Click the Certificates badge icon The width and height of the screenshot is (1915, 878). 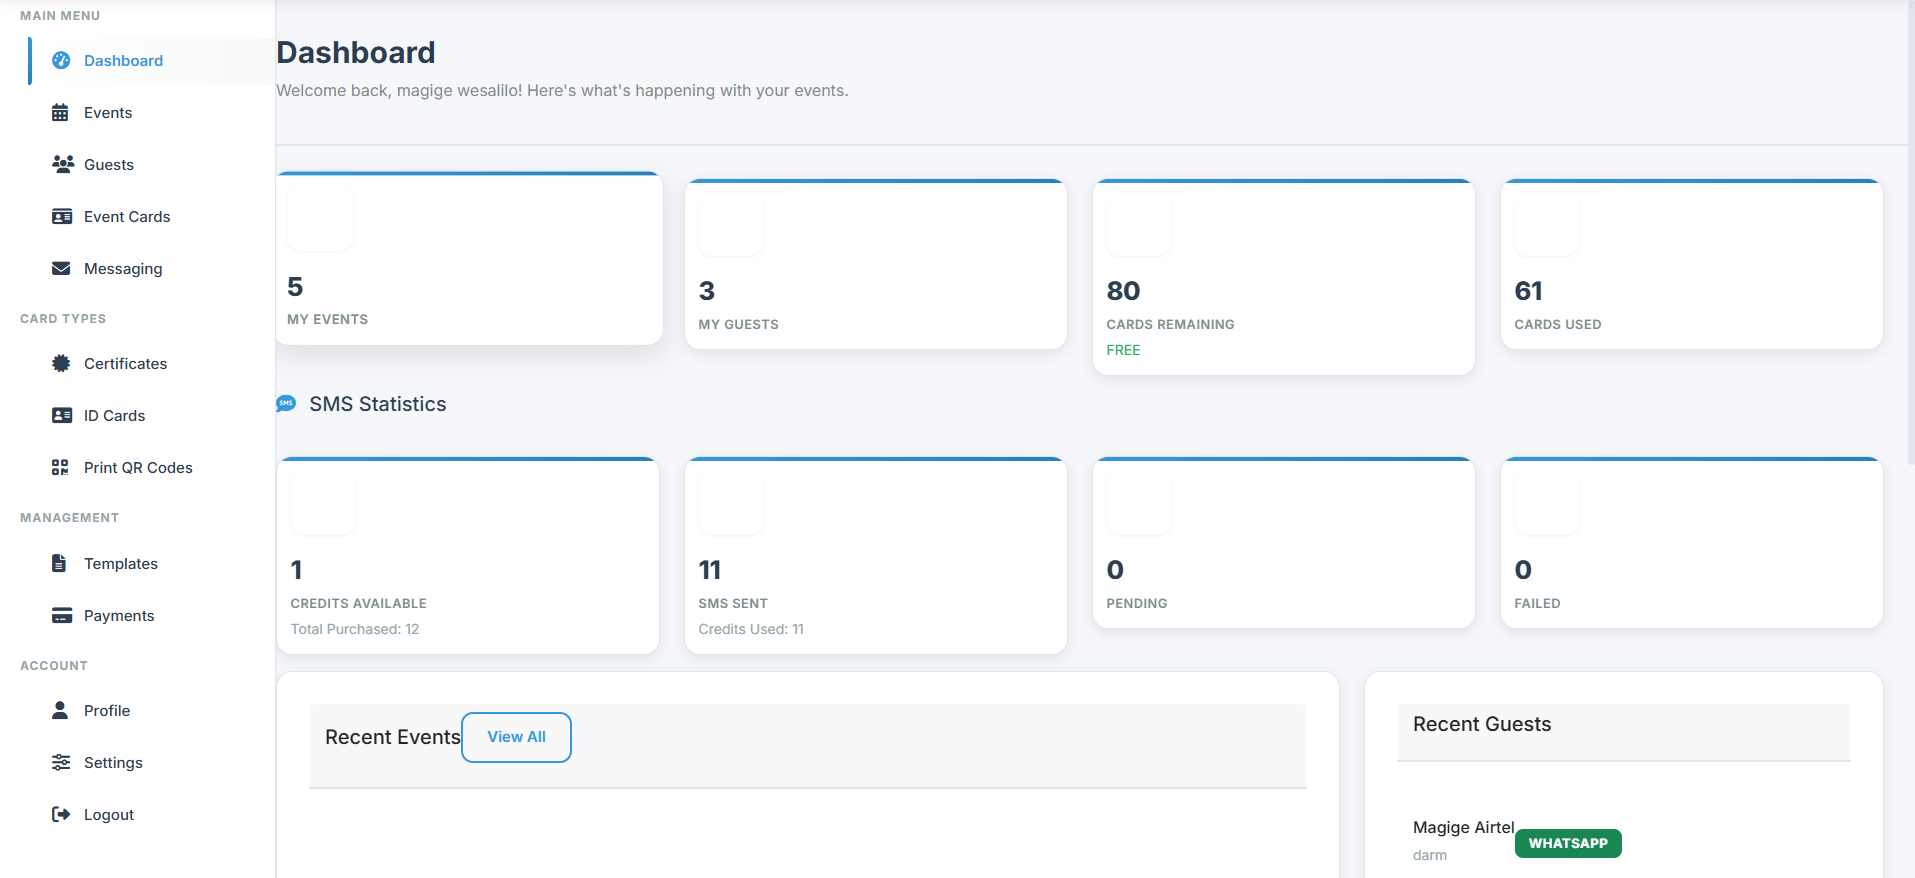pyautogui.click(x=61, y=363)
